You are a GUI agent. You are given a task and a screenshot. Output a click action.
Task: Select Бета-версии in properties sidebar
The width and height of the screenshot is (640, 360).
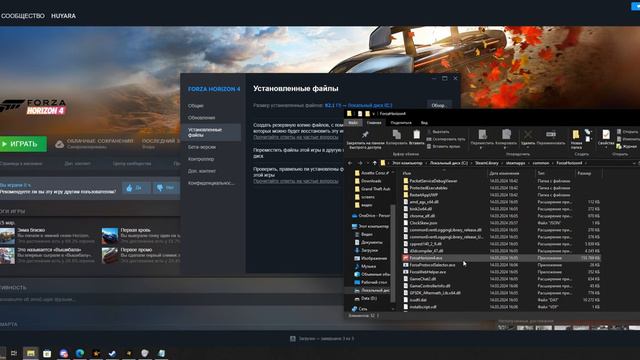point(202,147)
